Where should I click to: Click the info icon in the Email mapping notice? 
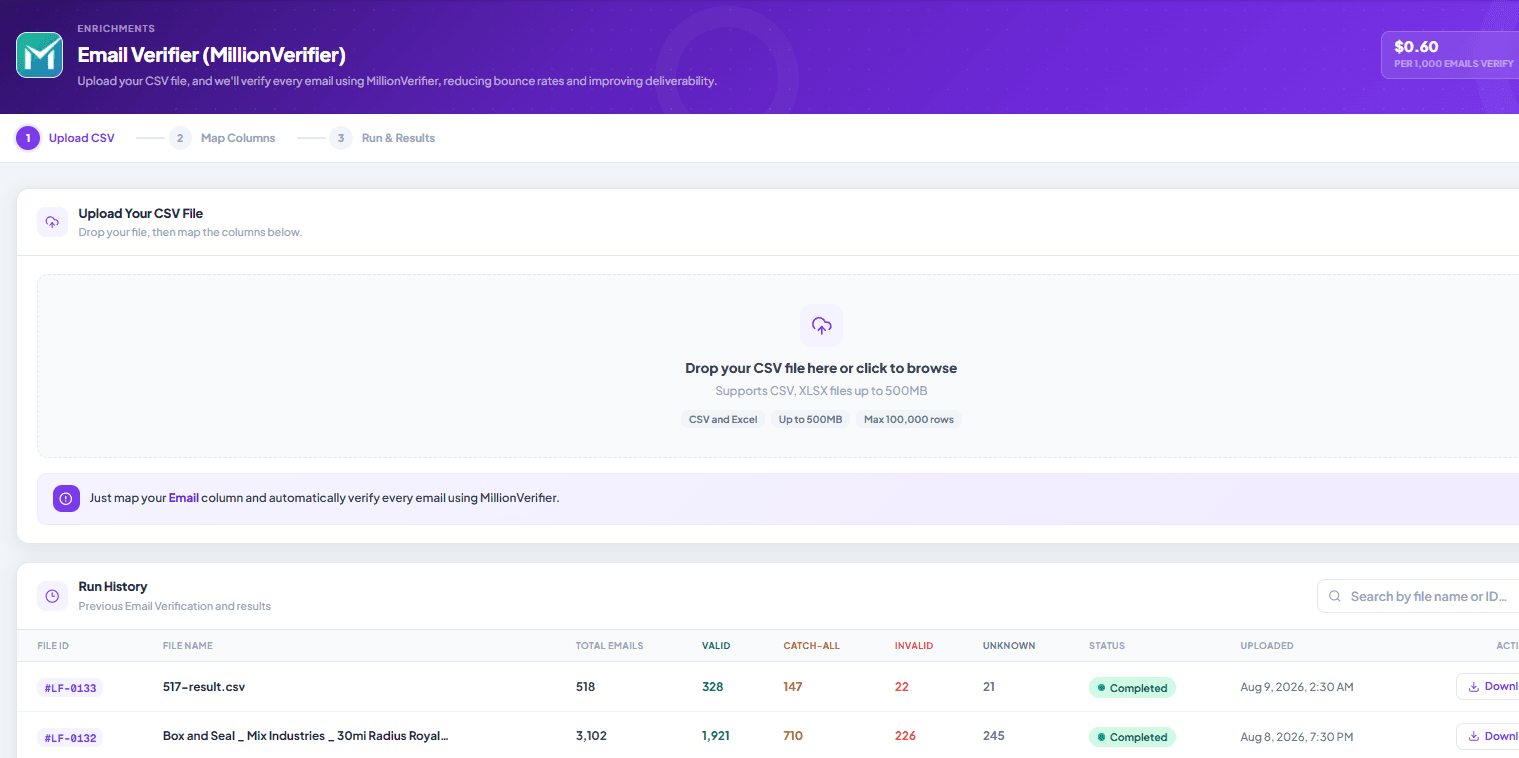coord(66,498)
